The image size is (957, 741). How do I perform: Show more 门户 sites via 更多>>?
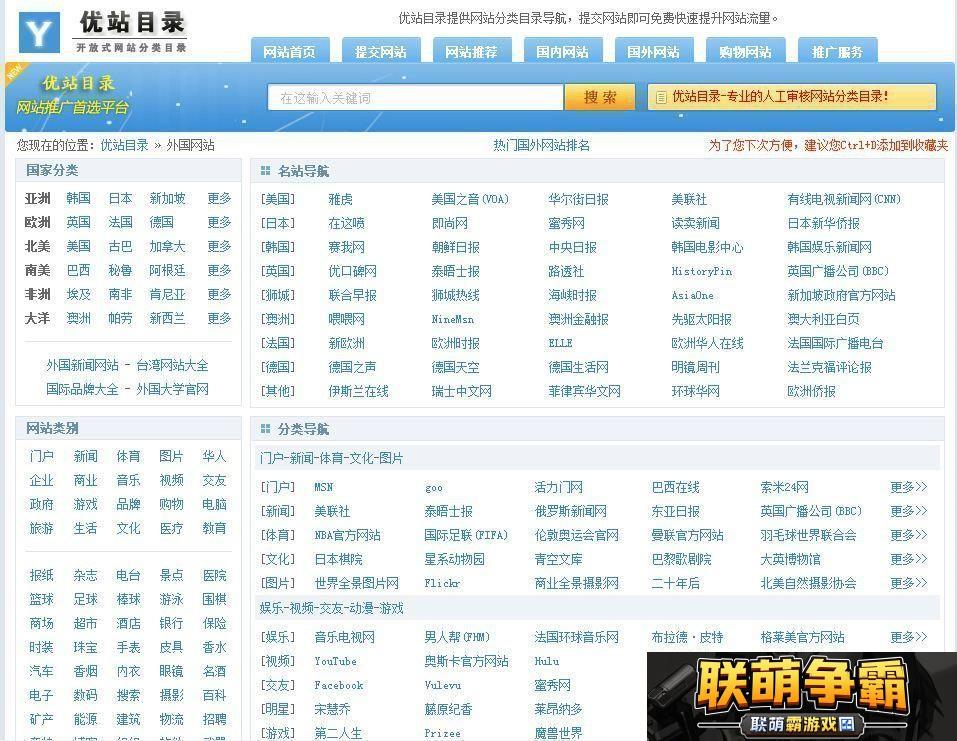pos(908,487)
